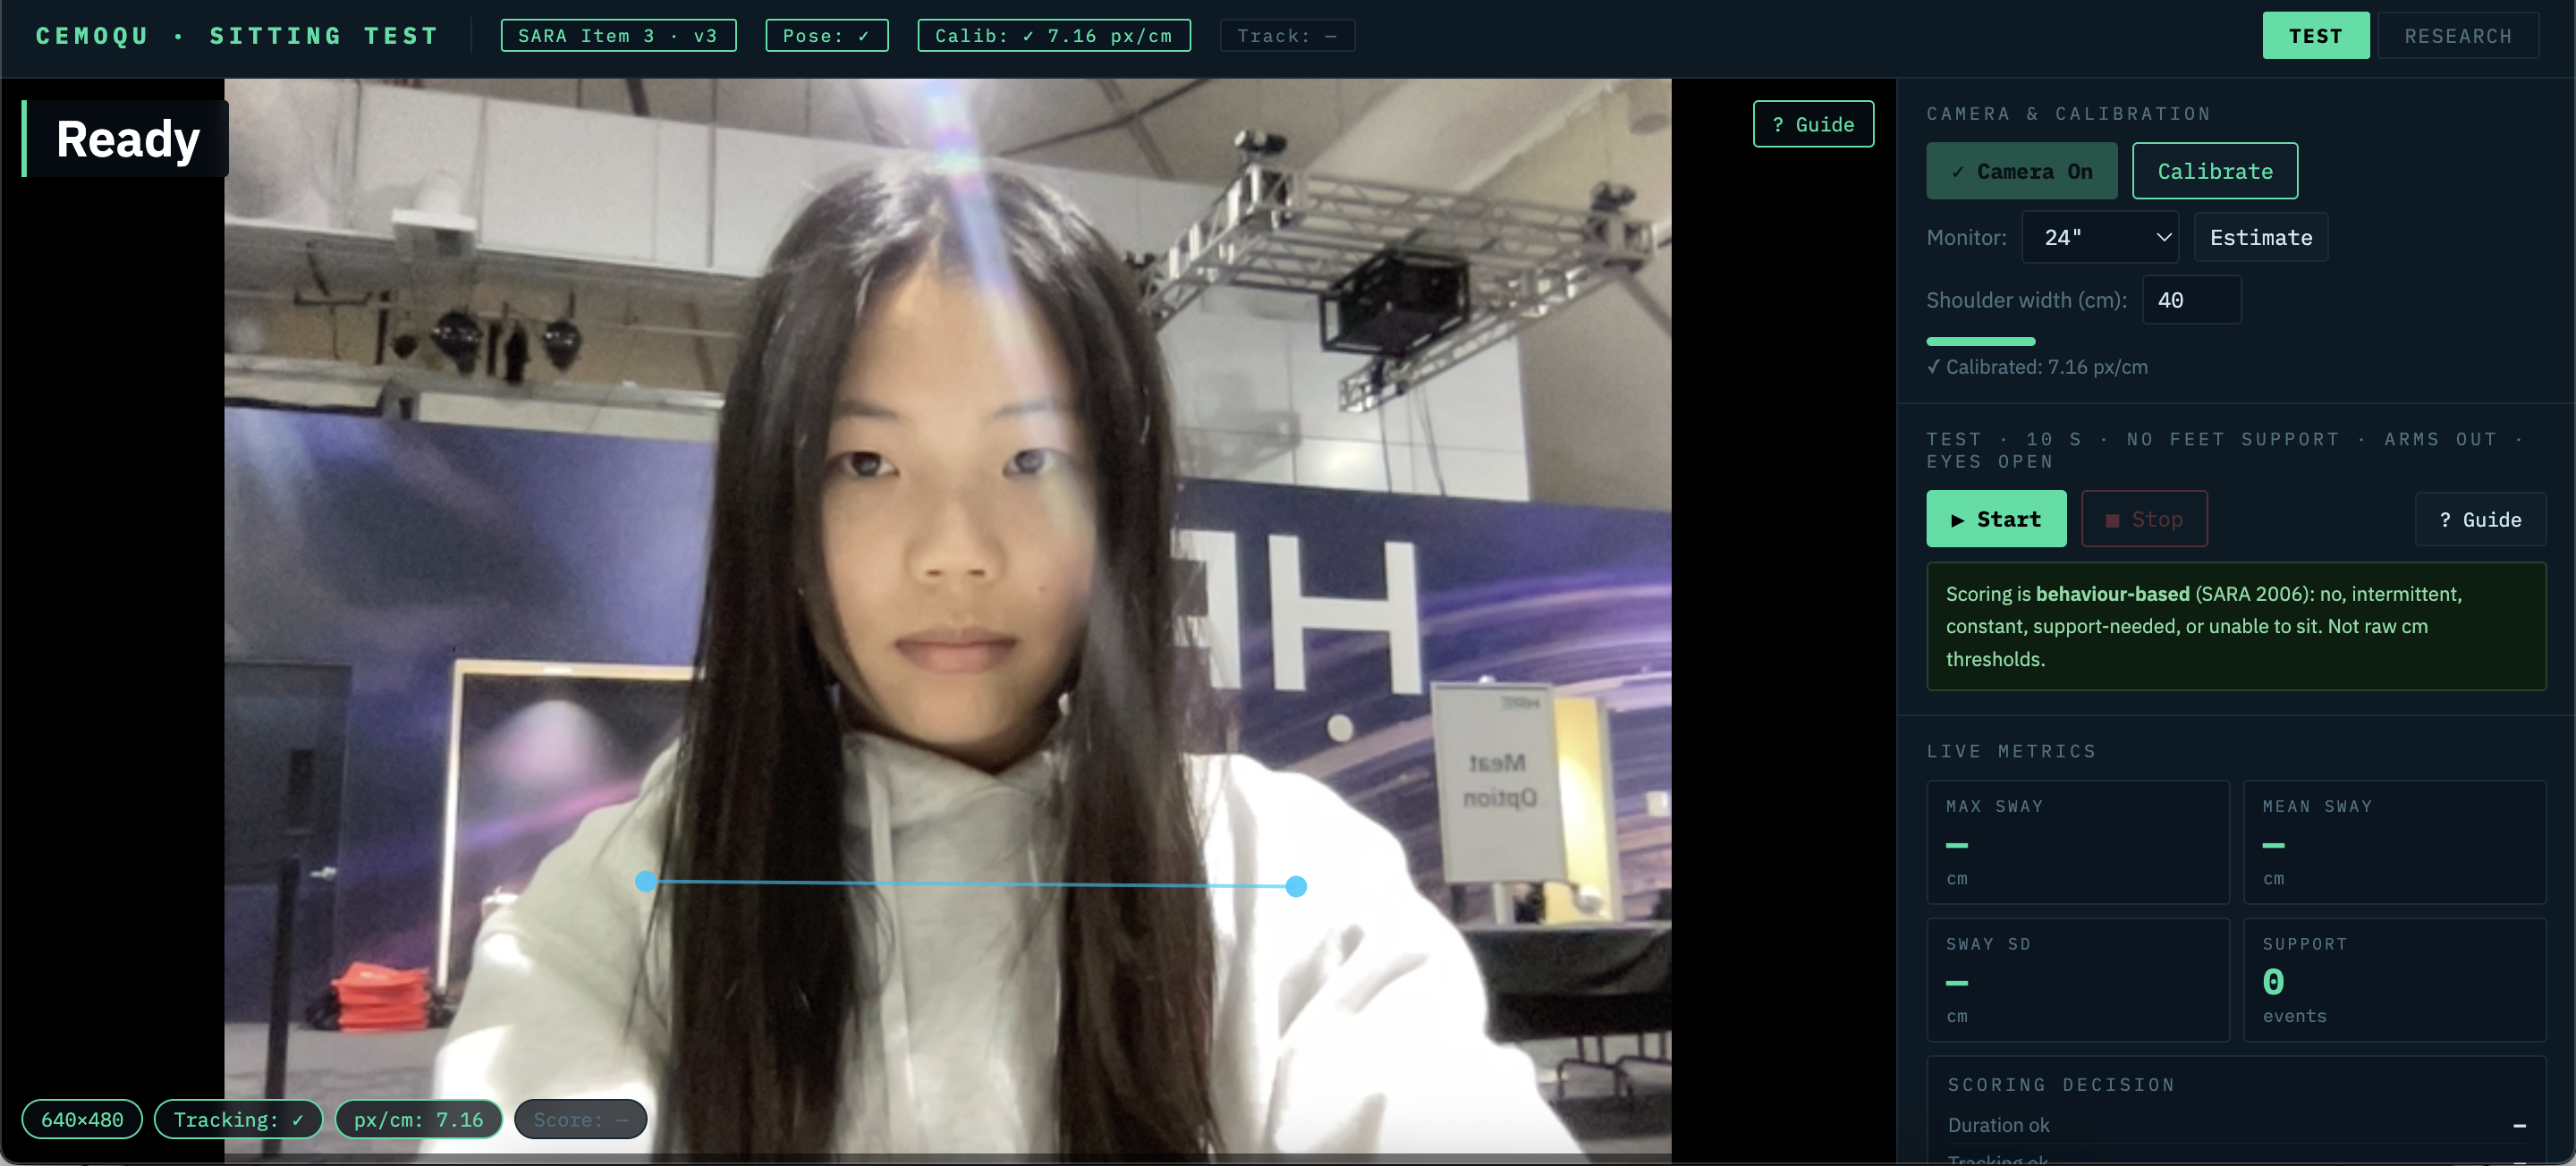Click the Stop test button

(x=2143, y=519)
